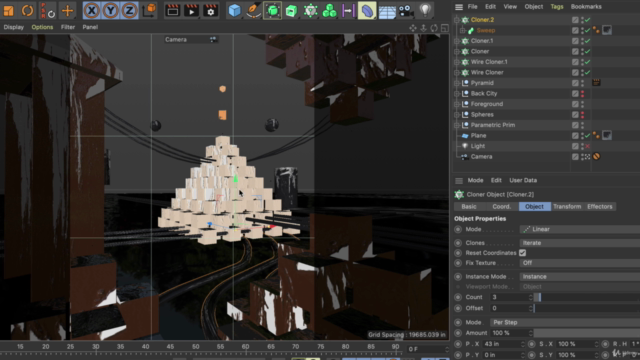Open the Bookmarks menu
640x360 pixels.
pos(586,7)
